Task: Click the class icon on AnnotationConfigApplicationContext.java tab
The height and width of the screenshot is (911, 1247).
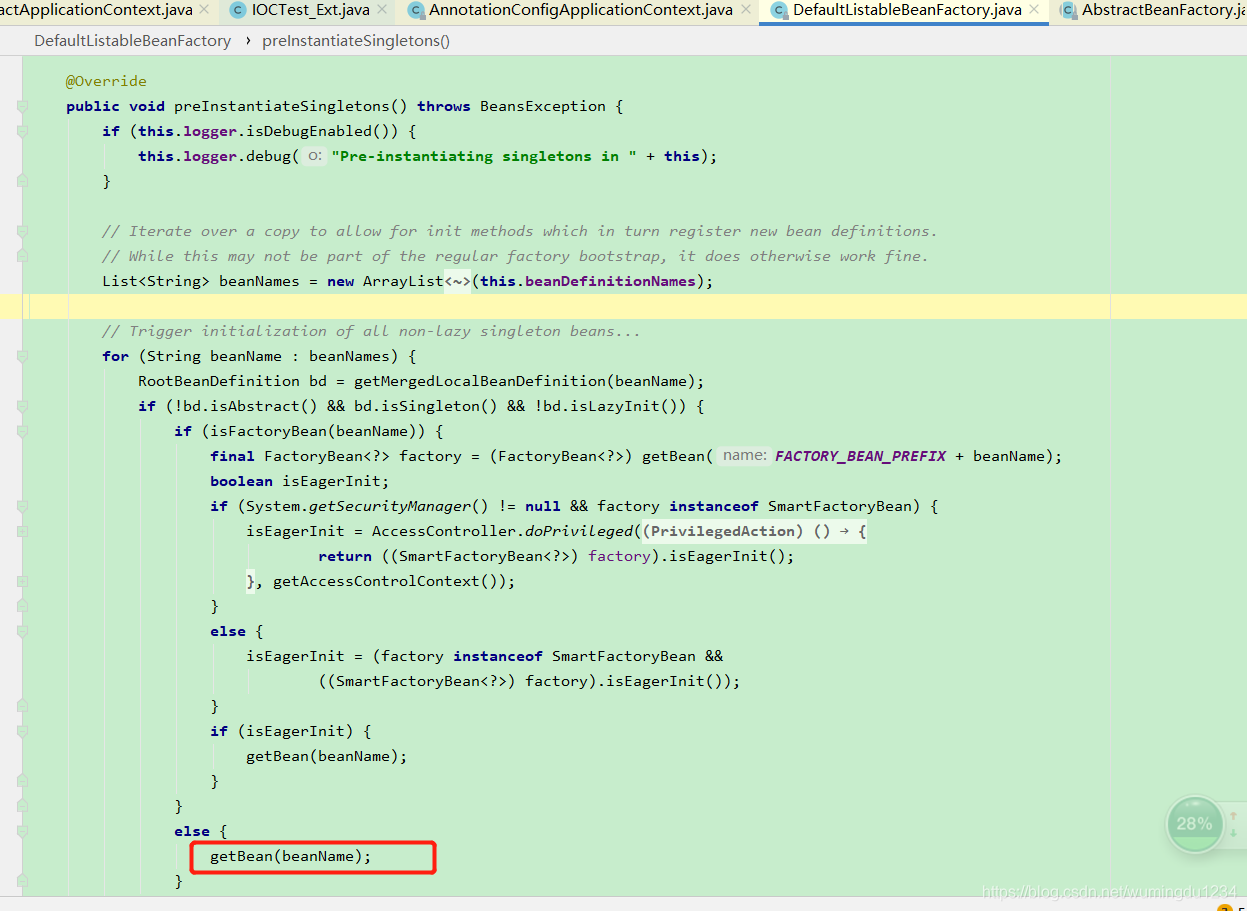Action: click(x=414, y=10)
